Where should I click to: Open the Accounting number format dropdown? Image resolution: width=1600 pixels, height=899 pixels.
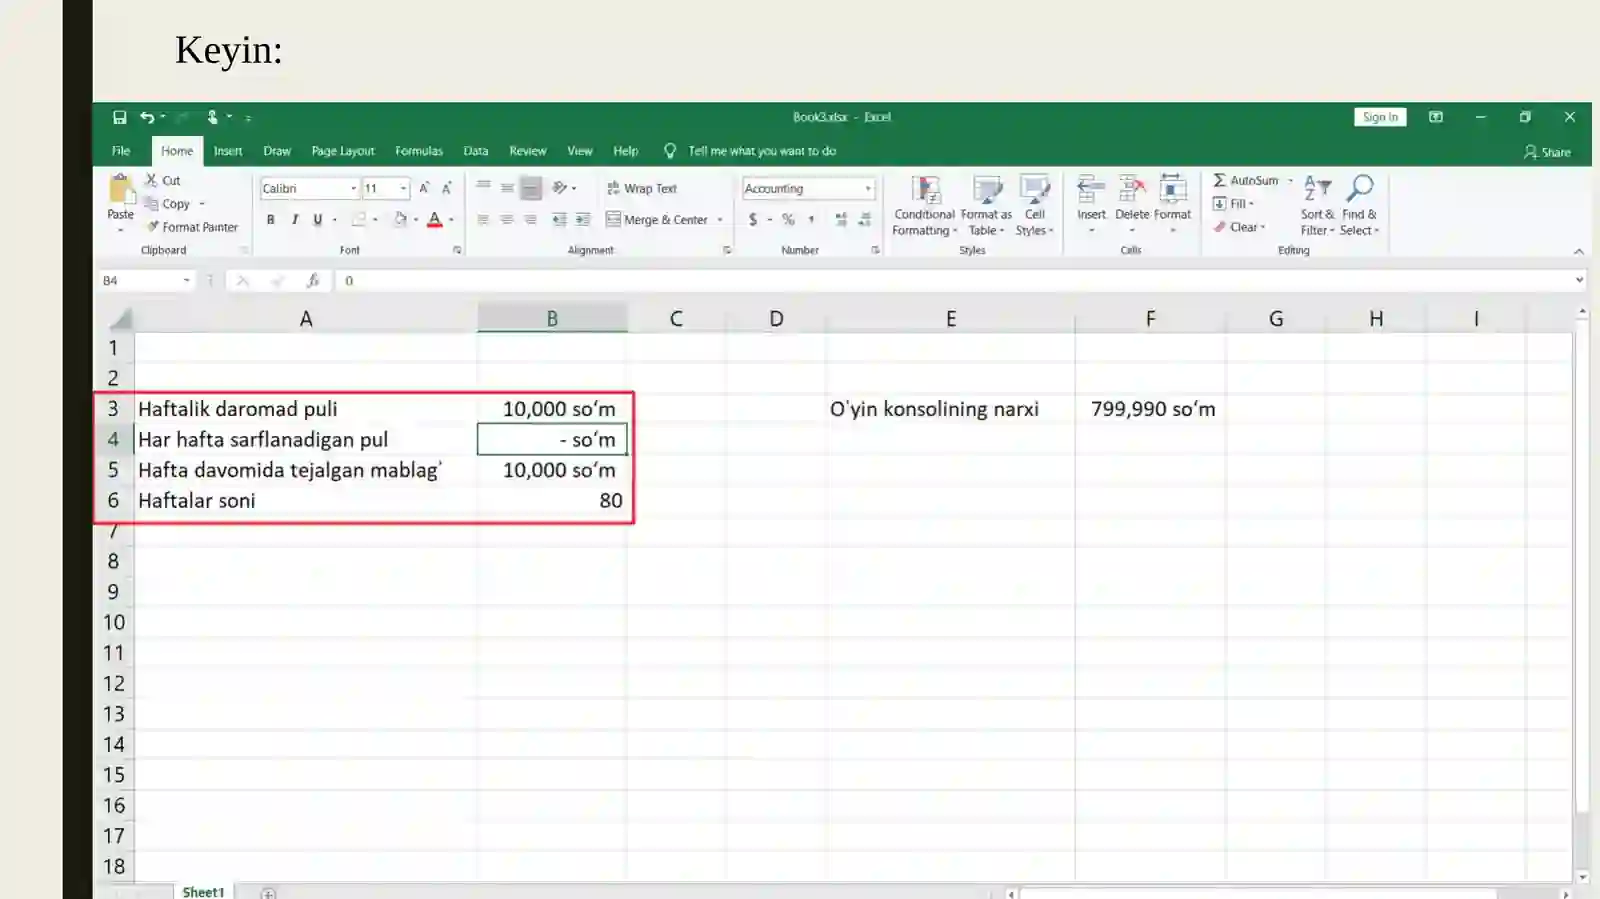[867, 188]
